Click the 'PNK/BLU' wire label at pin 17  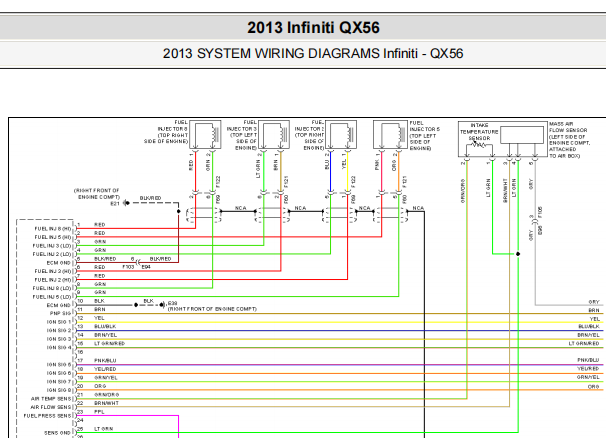[105, 361]
